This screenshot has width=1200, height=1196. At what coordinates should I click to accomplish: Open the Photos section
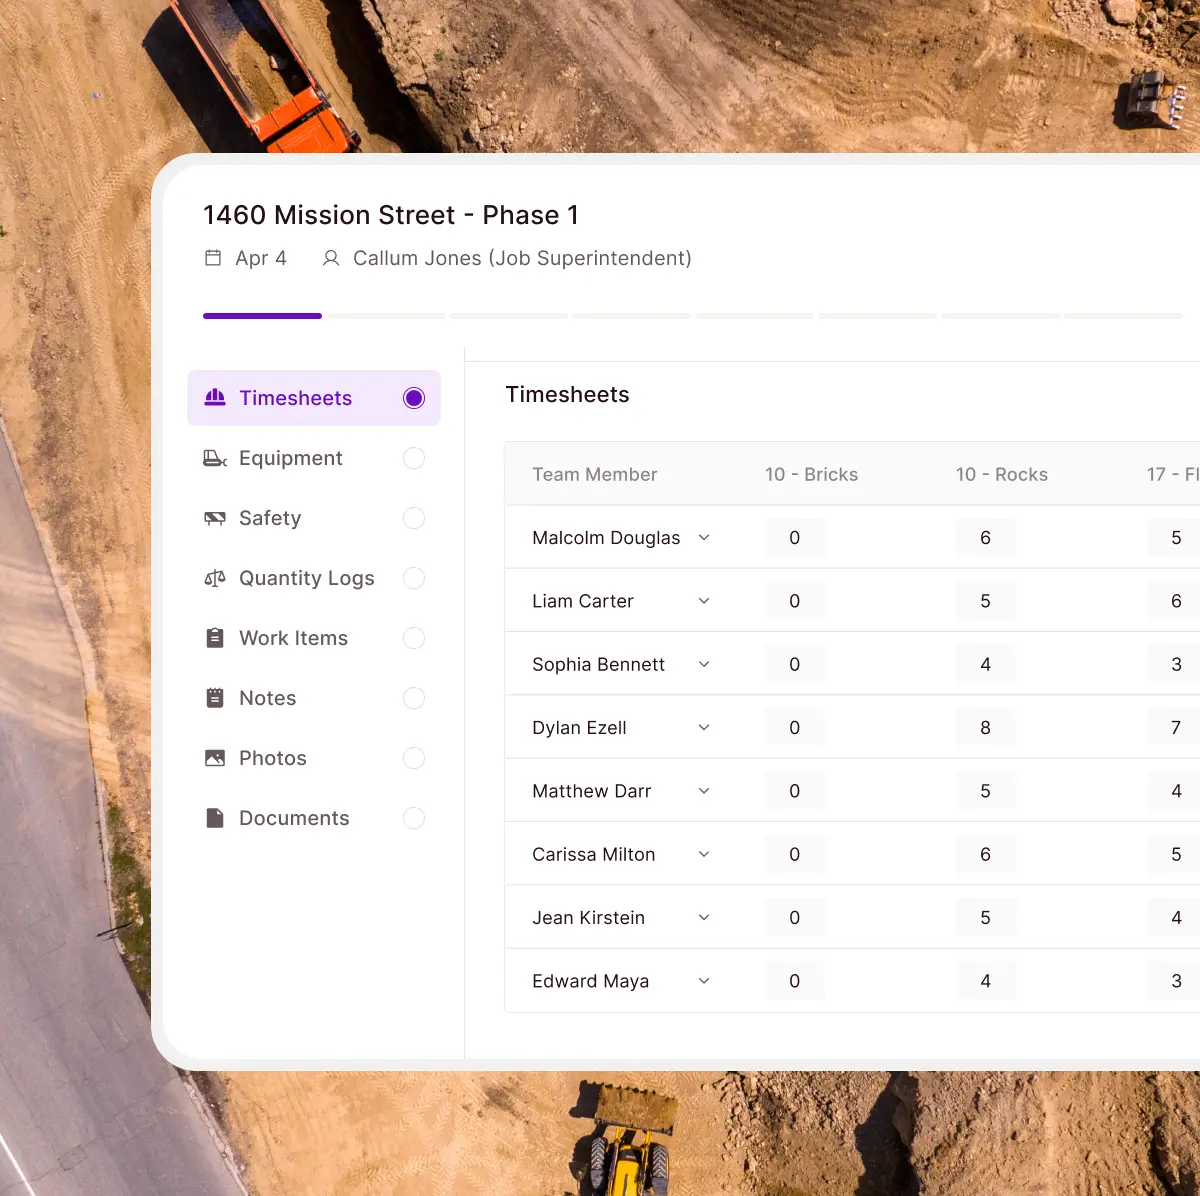pos(314,758)
